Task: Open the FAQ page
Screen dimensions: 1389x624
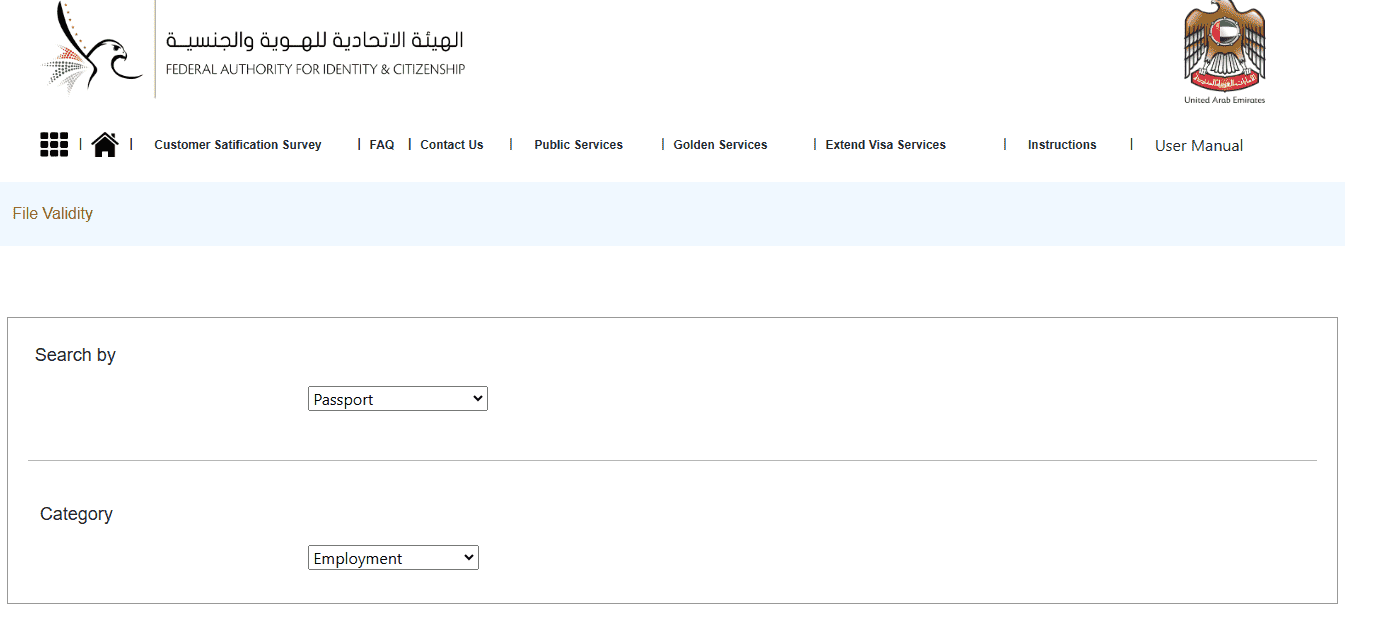Action: click(x=381, y=144)
